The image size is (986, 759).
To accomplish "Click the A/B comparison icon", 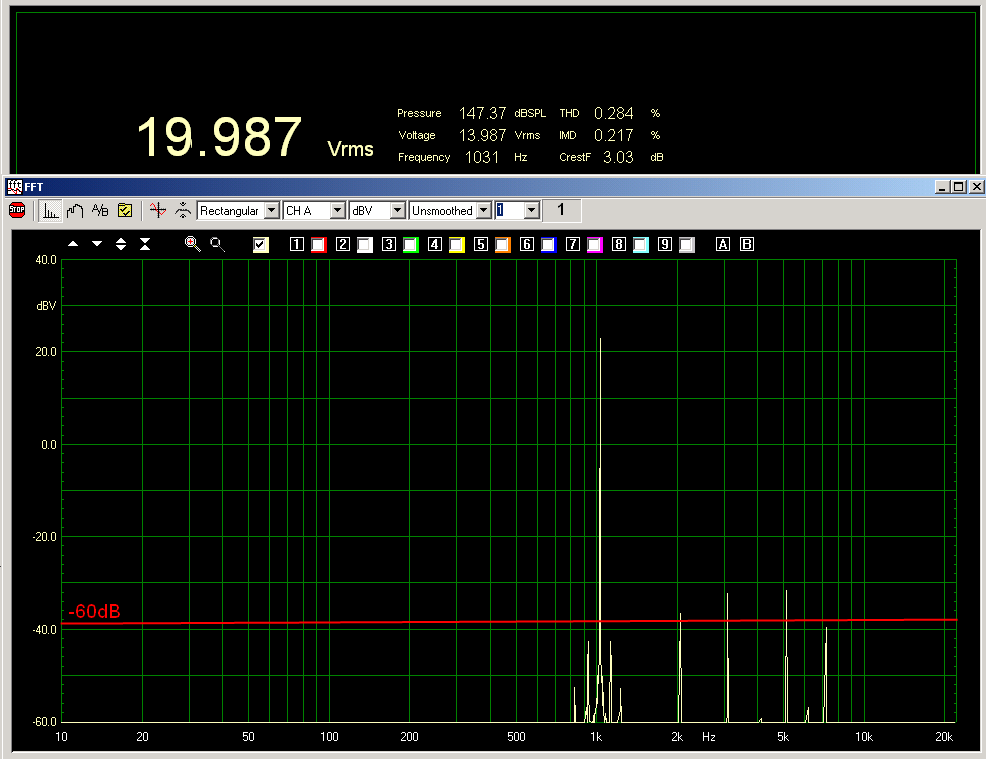I will click(x=100, y=211).
